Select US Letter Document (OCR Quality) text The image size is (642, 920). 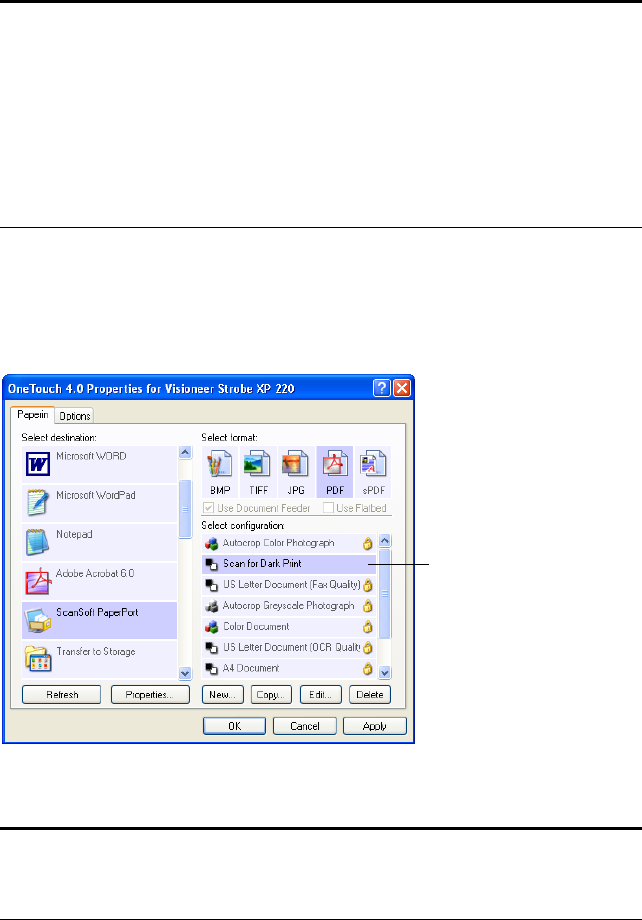292,647
